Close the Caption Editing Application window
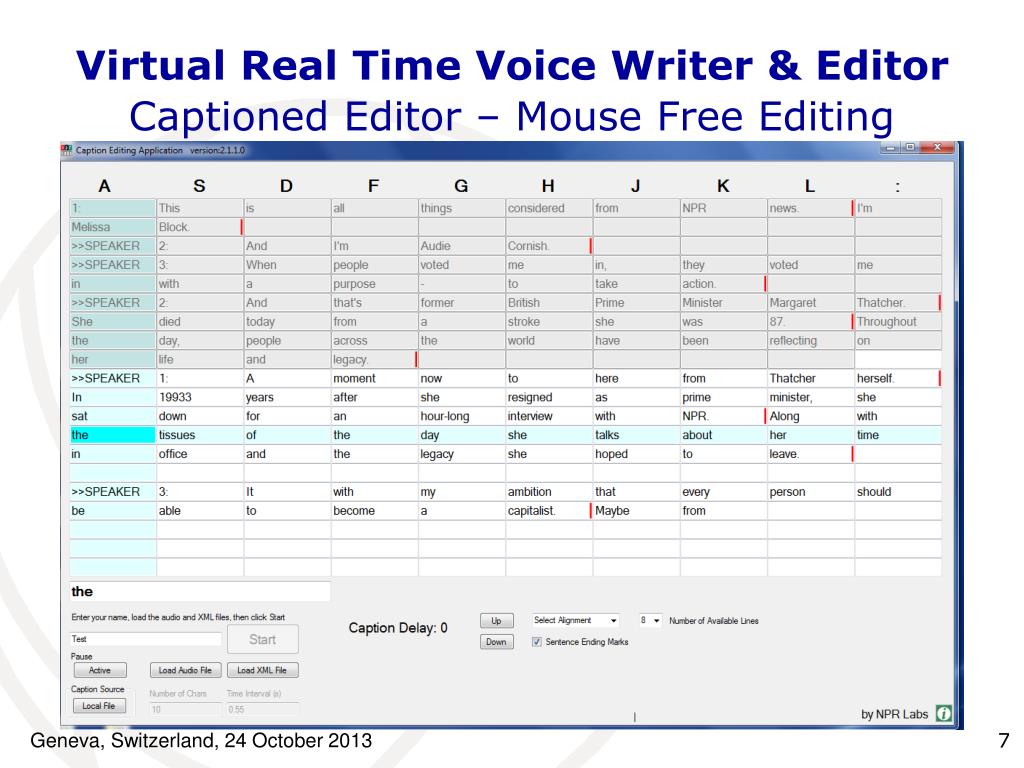This screenshot has width=1024, height=768. pyautogui.click(x=937, y=148)
